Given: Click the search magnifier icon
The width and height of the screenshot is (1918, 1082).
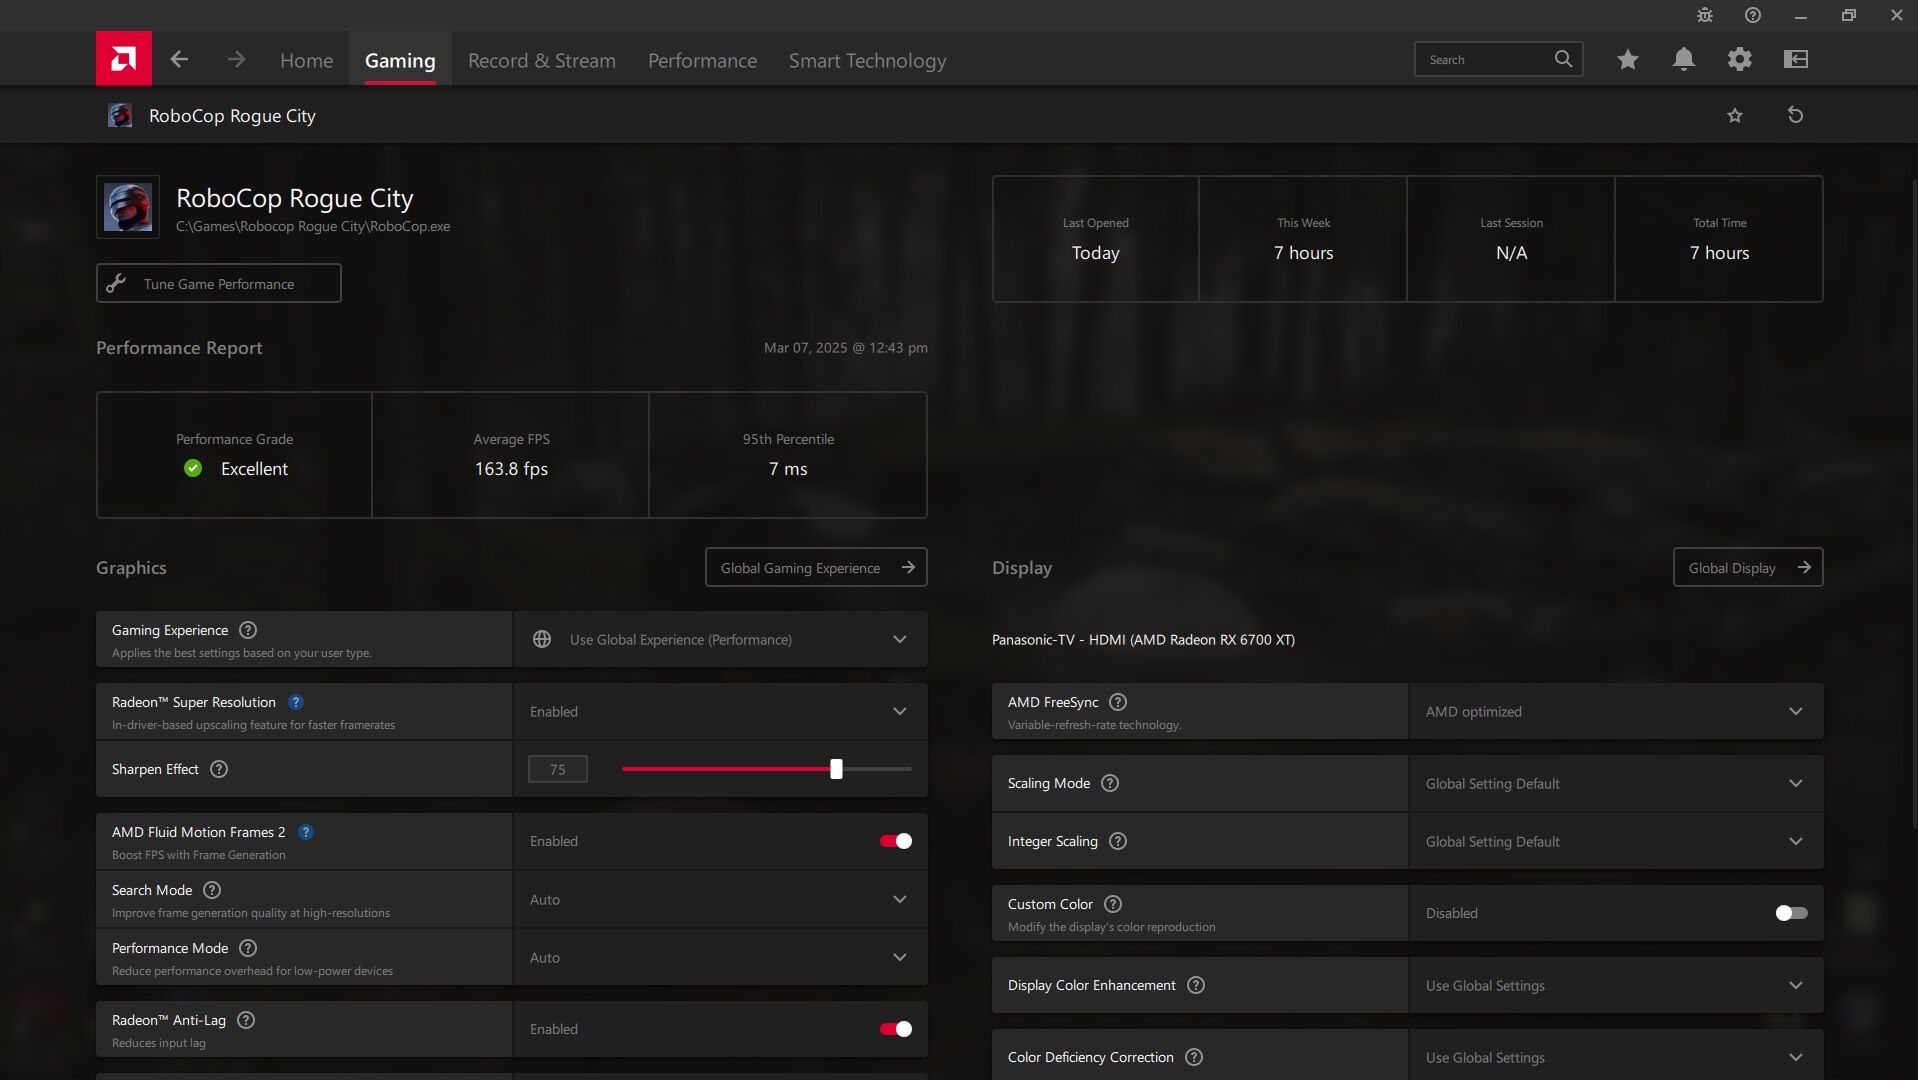Looking at the screenshot, I should [x=1563, y=59].
